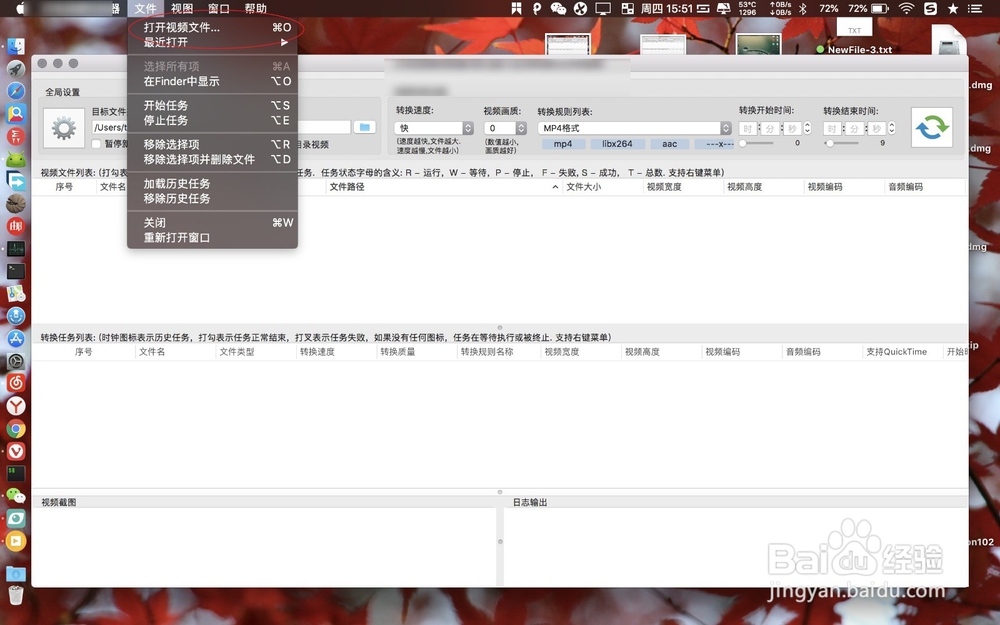This screenshot has height=625, width=1000.
Task: Open the 视图 menu in the menu bar
Action: (180, 9)
